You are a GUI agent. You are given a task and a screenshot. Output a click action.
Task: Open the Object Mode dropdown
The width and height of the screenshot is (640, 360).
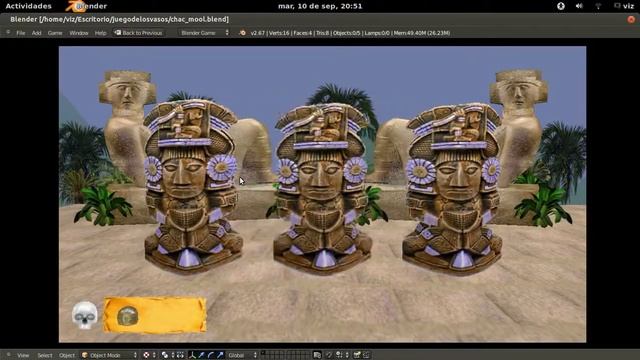(109, 355)
